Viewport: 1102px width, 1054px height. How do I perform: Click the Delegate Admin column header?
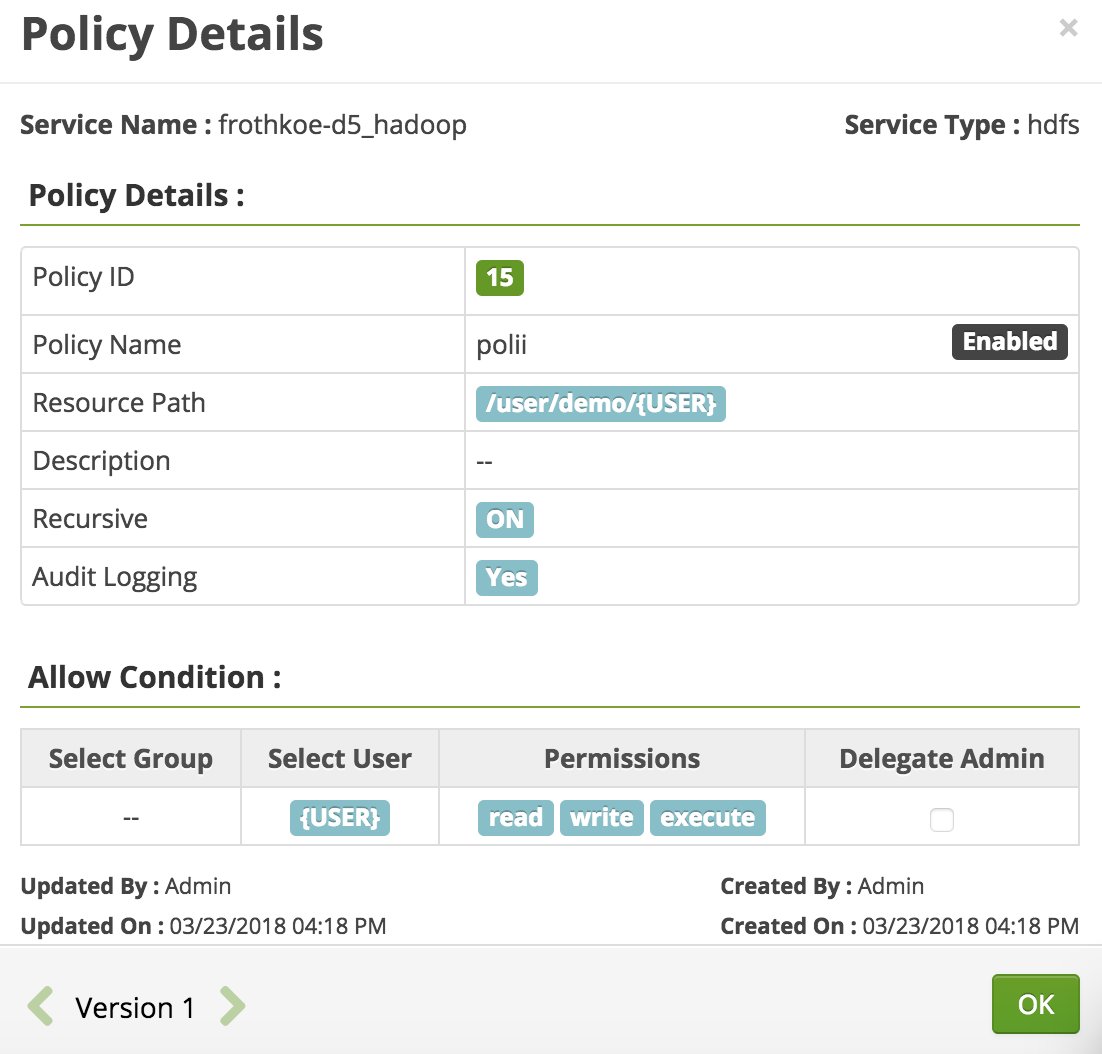point(941,759)
